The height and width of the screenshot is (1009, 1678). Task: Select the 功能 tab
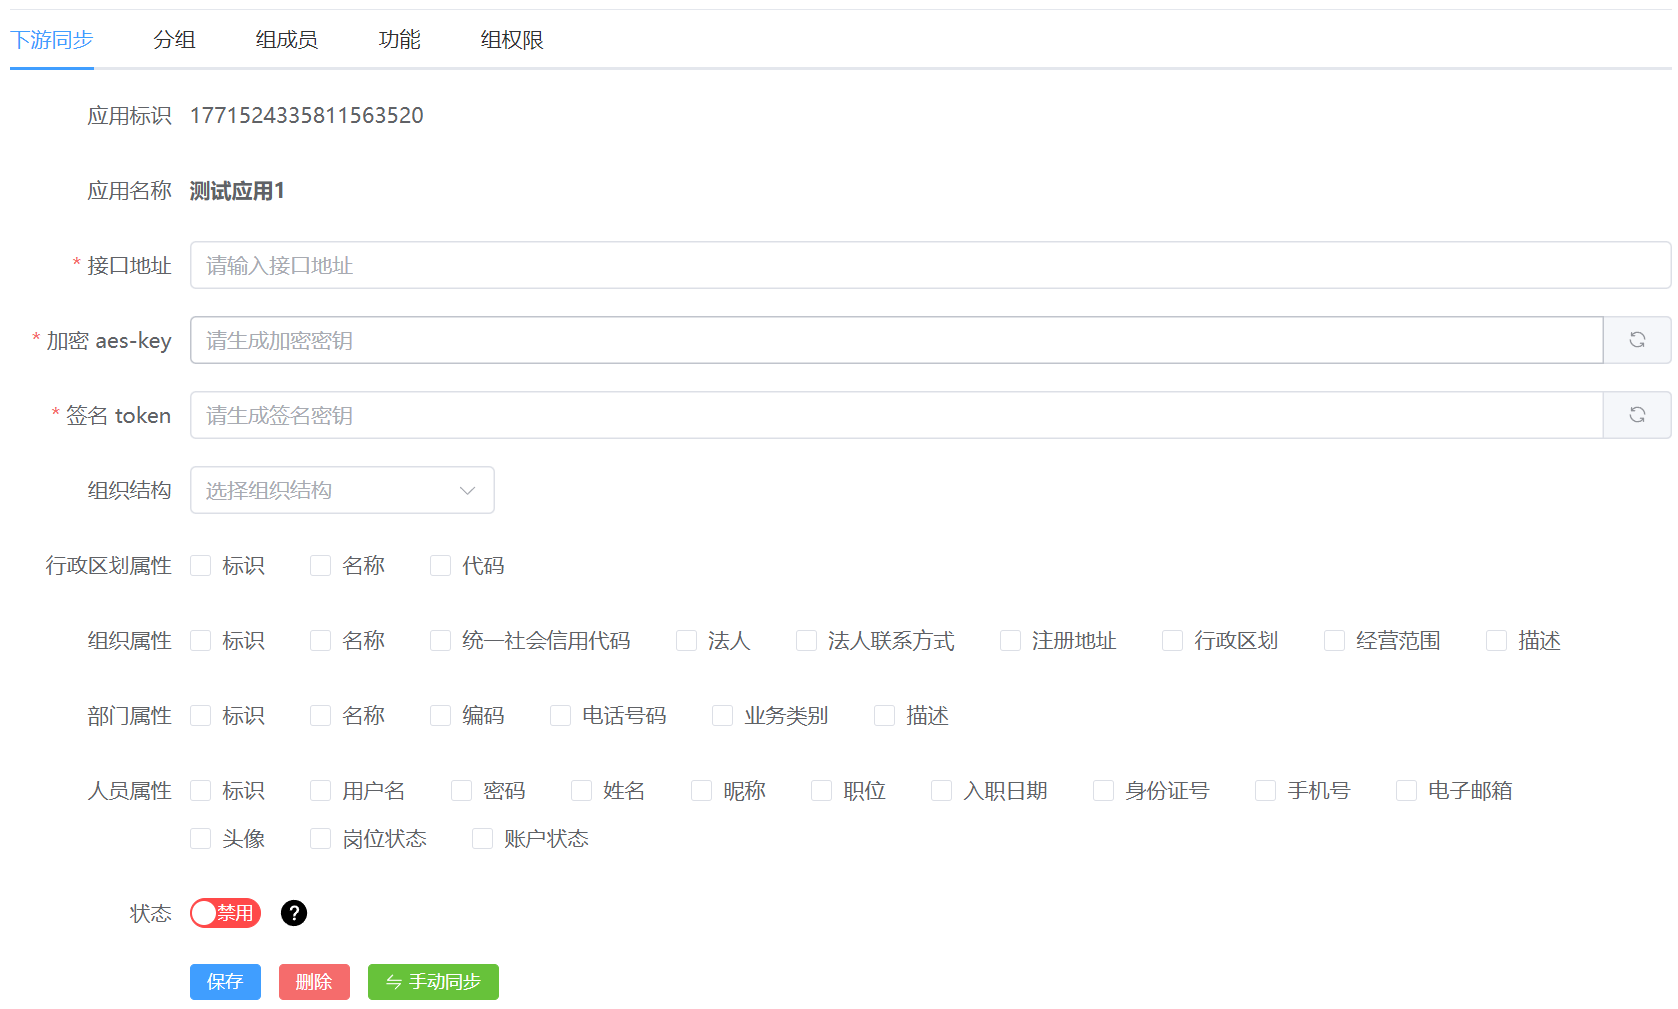399,39
